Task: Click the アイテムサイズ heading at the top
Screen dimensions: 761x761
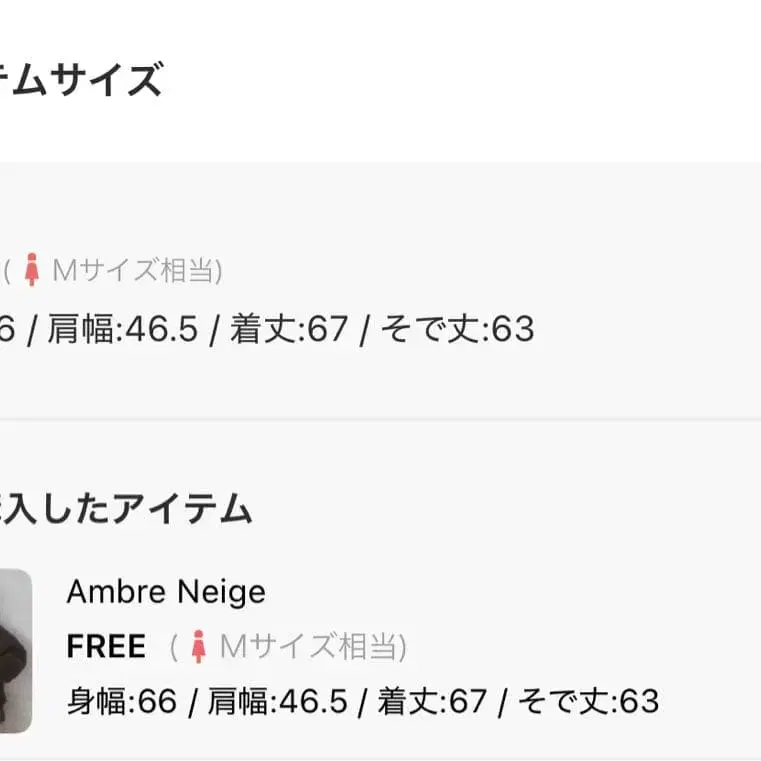Action: 81,78
